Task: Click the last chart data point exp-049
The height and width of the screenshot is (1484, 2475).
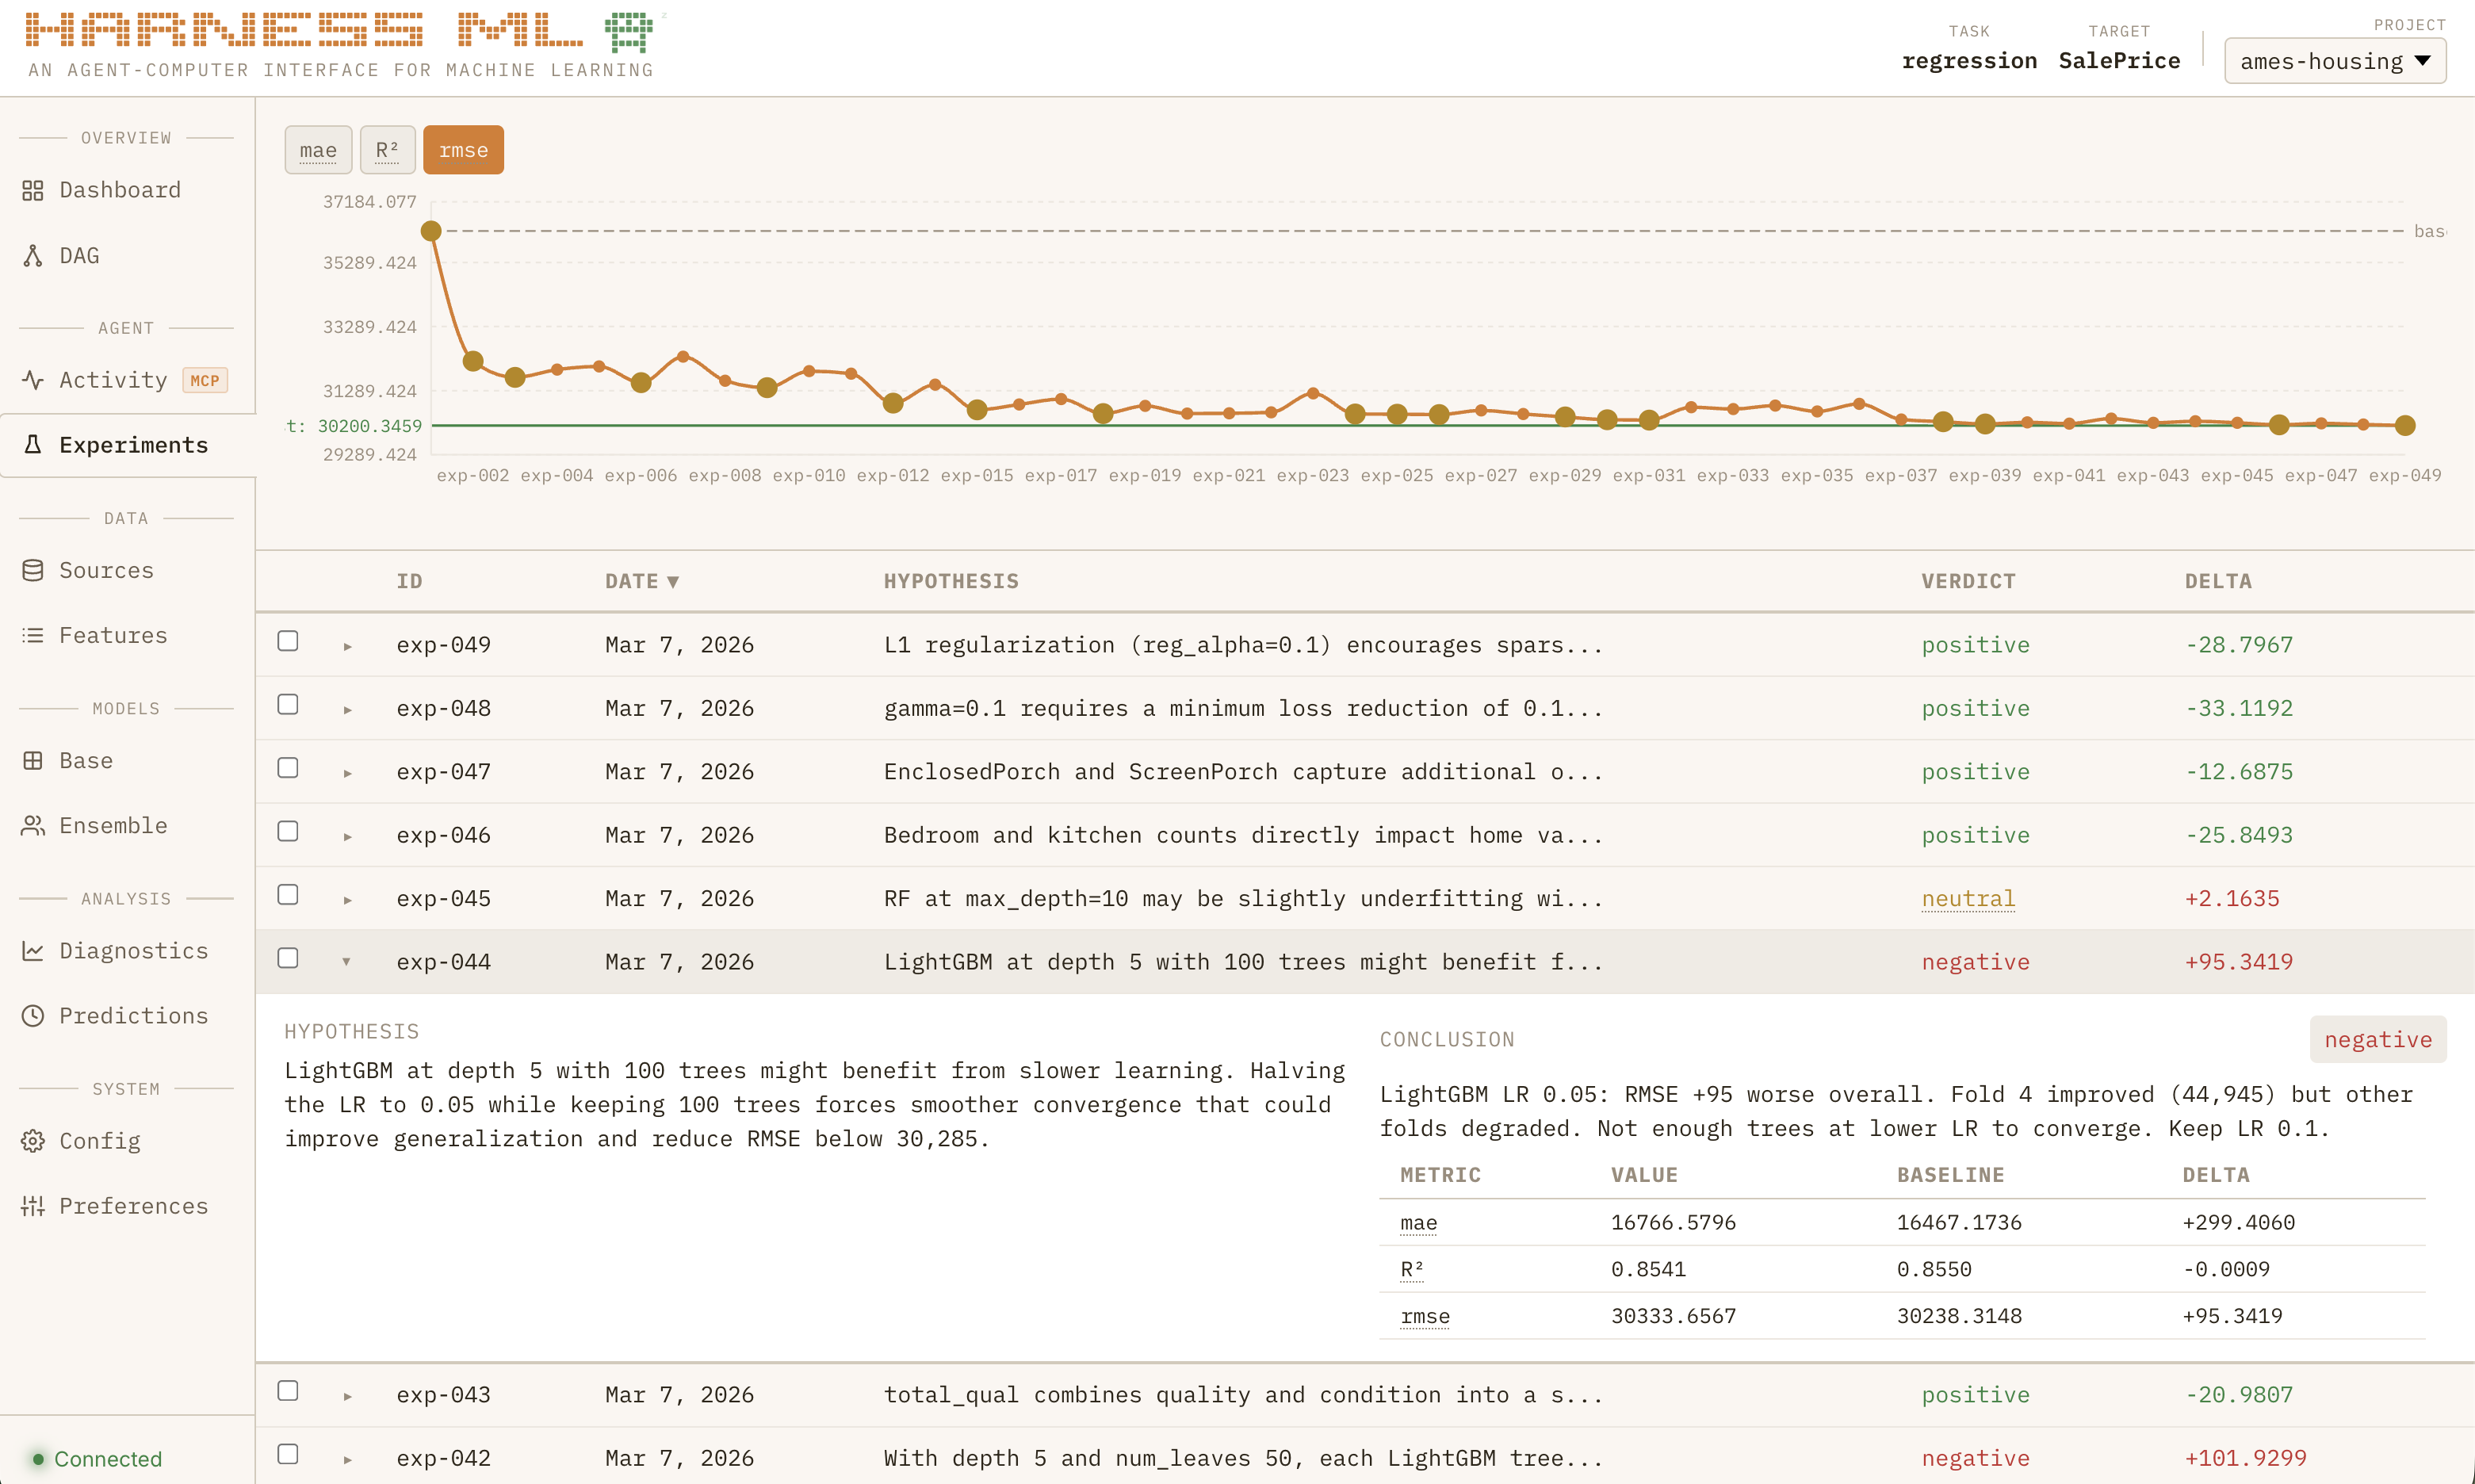Action: pyautogui.click(x=2405, y=426)
